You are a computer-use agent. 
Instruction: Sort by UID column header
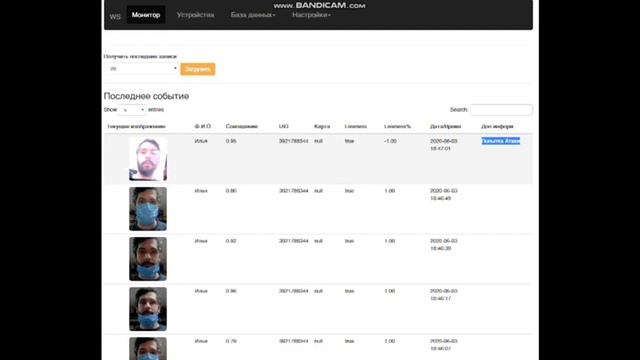(x=283, y=127)
